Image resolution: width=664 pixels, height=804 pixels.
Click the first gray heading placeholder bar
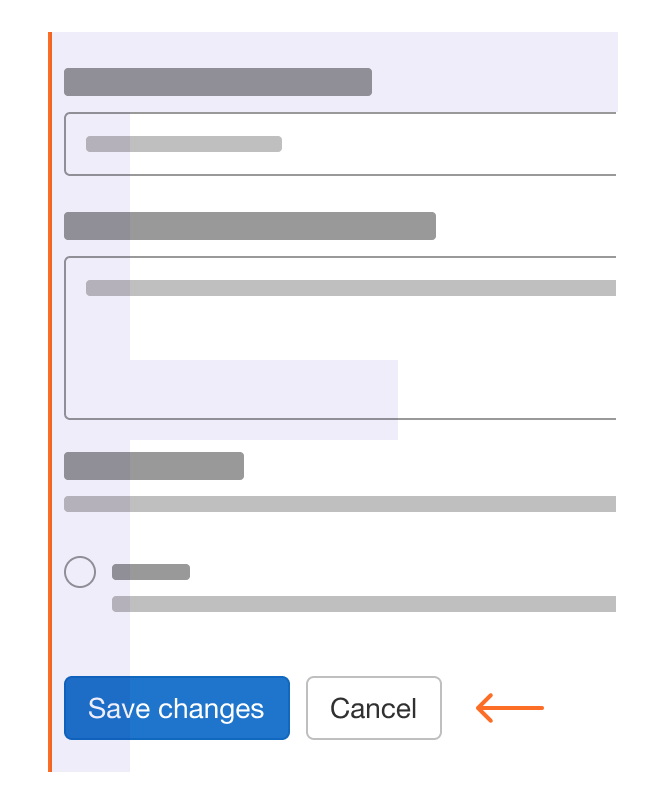pyautogui.click(x=218, y=81)
